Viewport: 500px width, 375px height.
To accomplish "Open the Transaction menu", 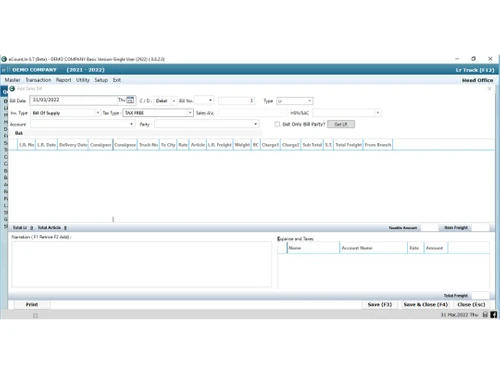I will point(38,80).
